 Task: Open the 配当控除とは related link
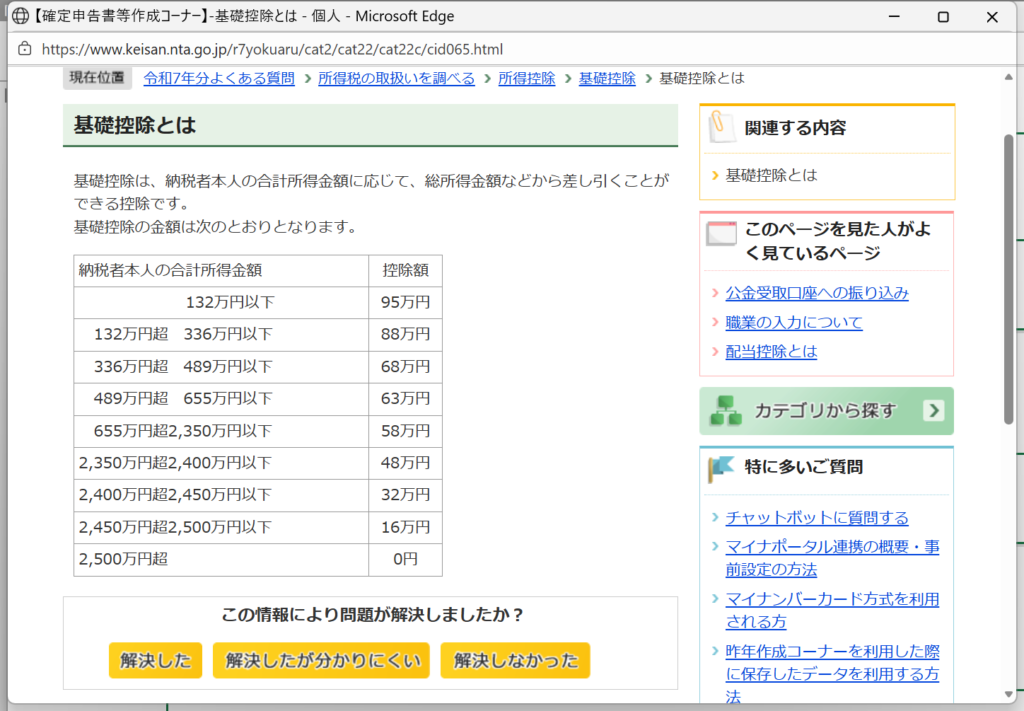click(771, 351)
